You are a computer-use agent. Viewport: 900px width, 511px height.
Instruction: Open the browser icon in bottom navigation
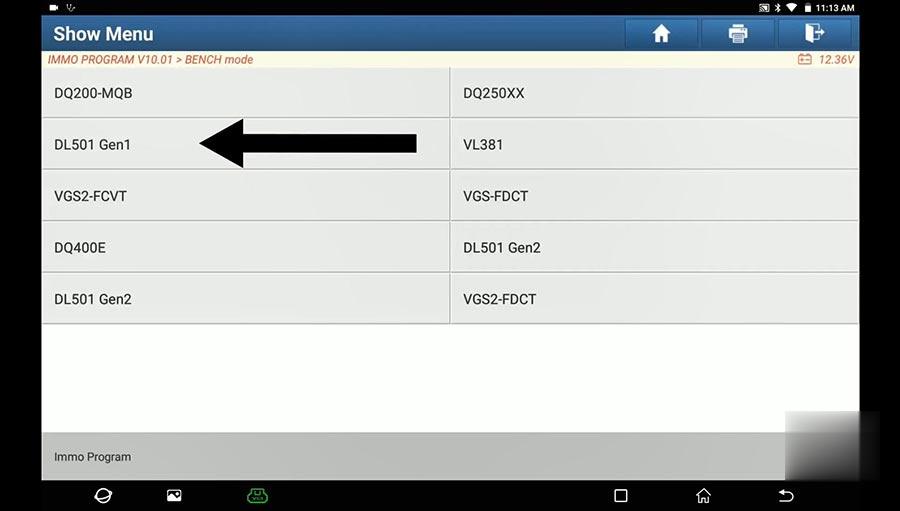pos(103,495)
